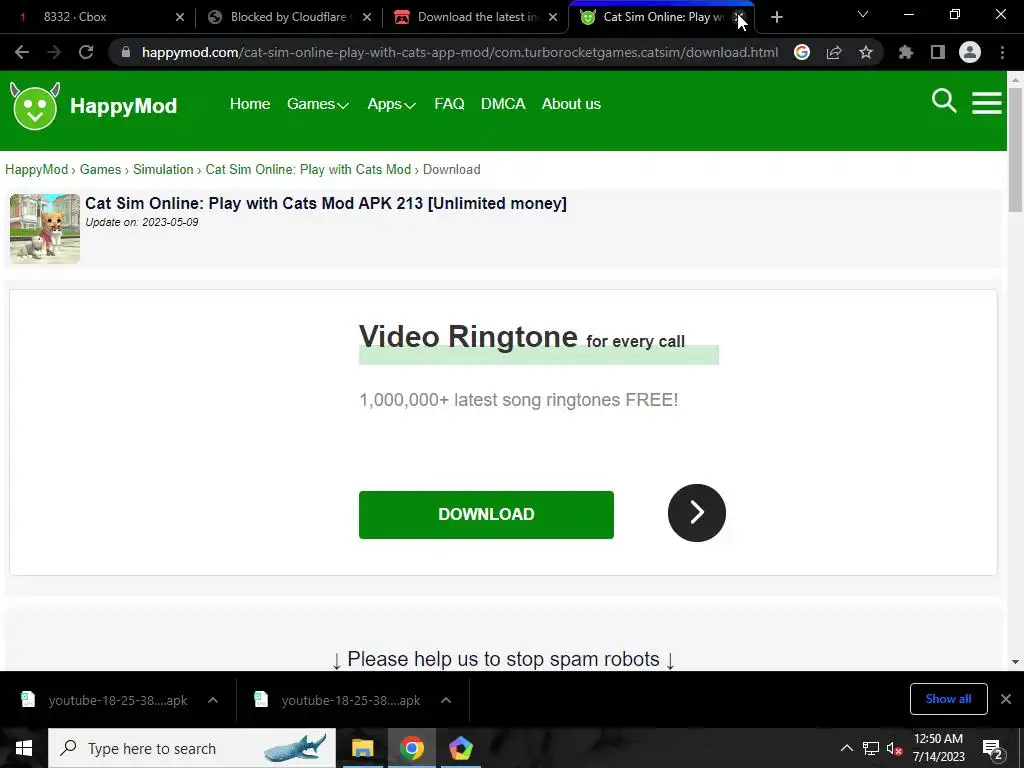Viewport: 1024px width, 768px height.
Task: Click the network tray icon
Action: 871,748
